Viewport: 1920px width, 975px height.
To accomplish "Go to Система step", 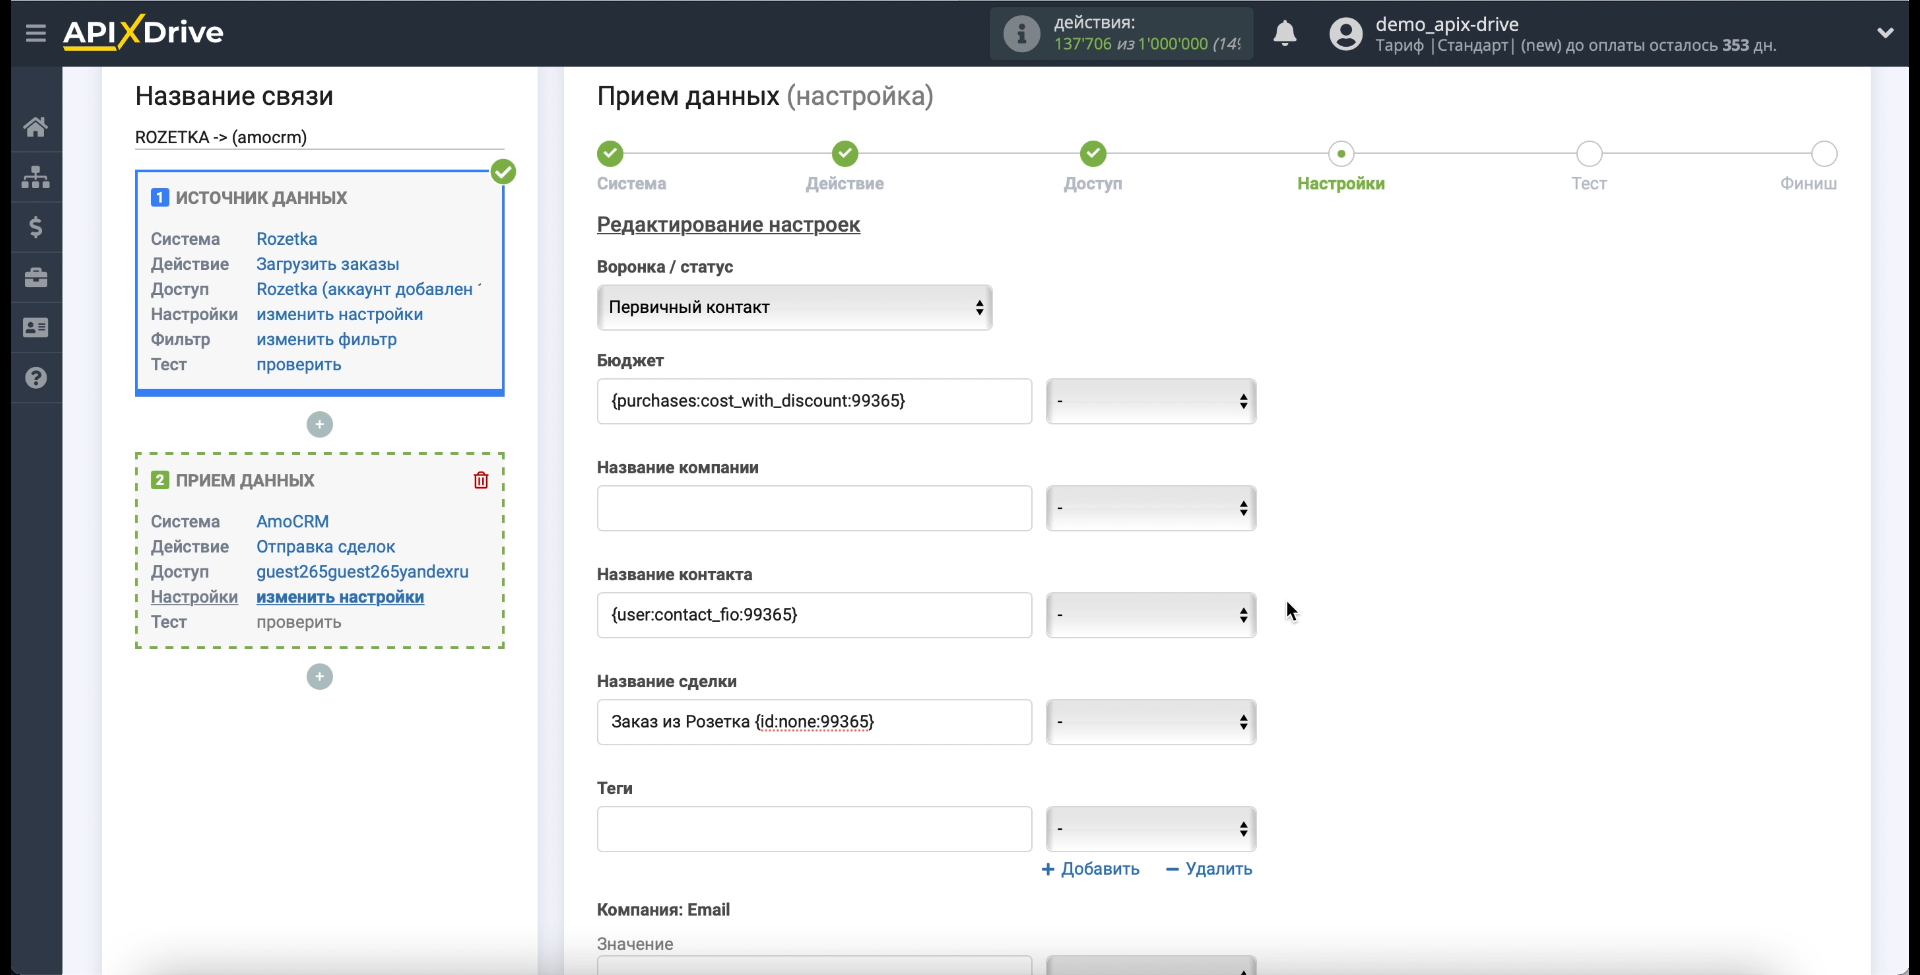I will 610,154.
